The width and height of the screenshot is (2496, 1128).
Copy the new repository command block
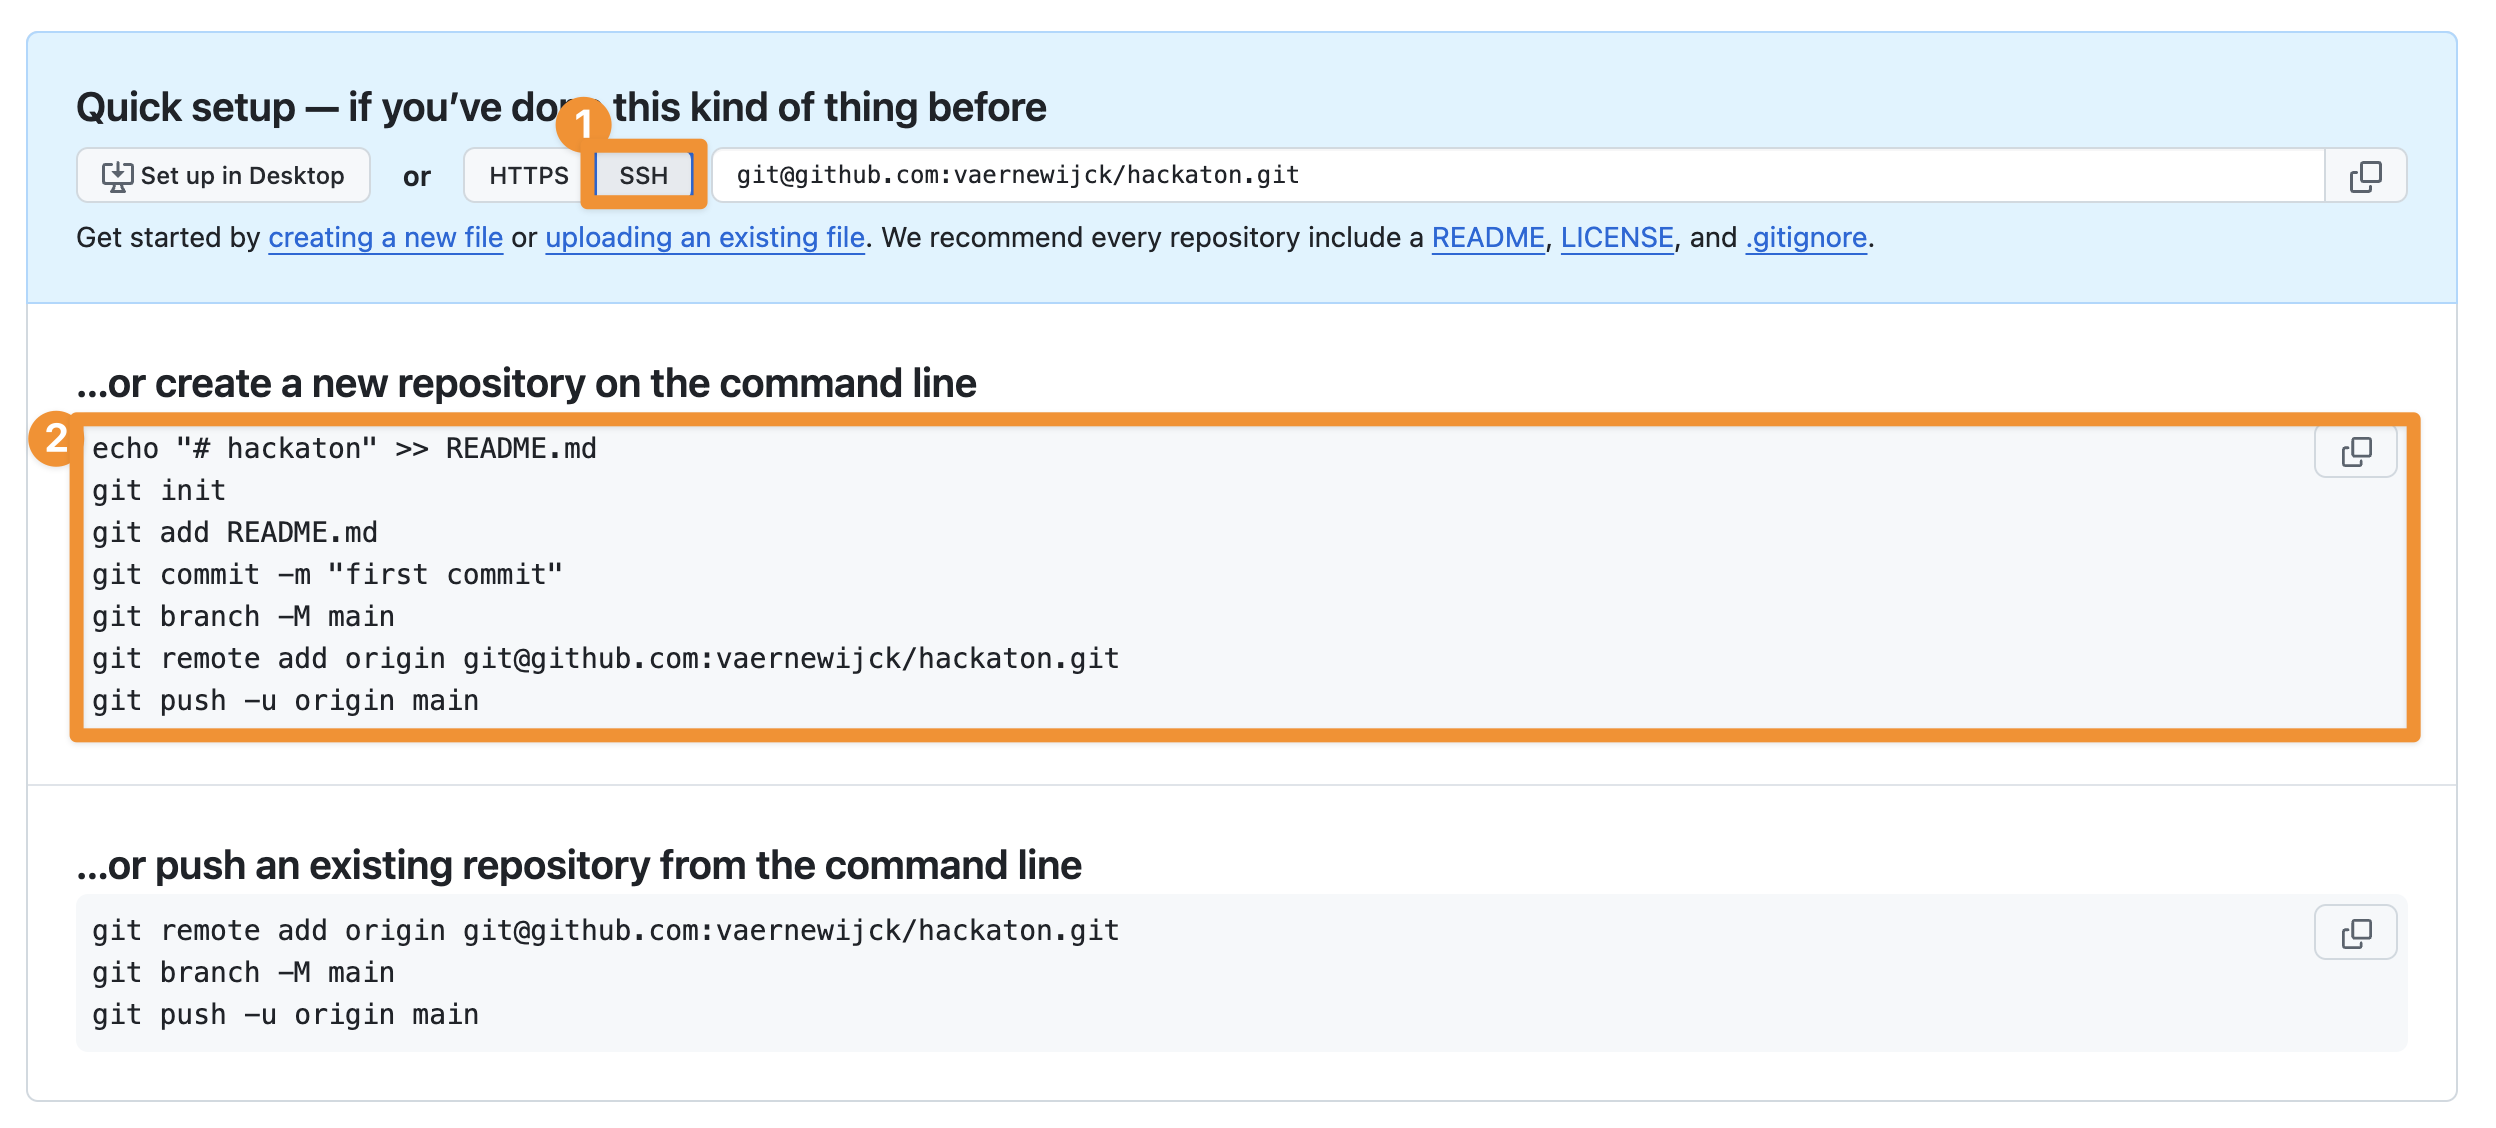(x=2355, y=452)
